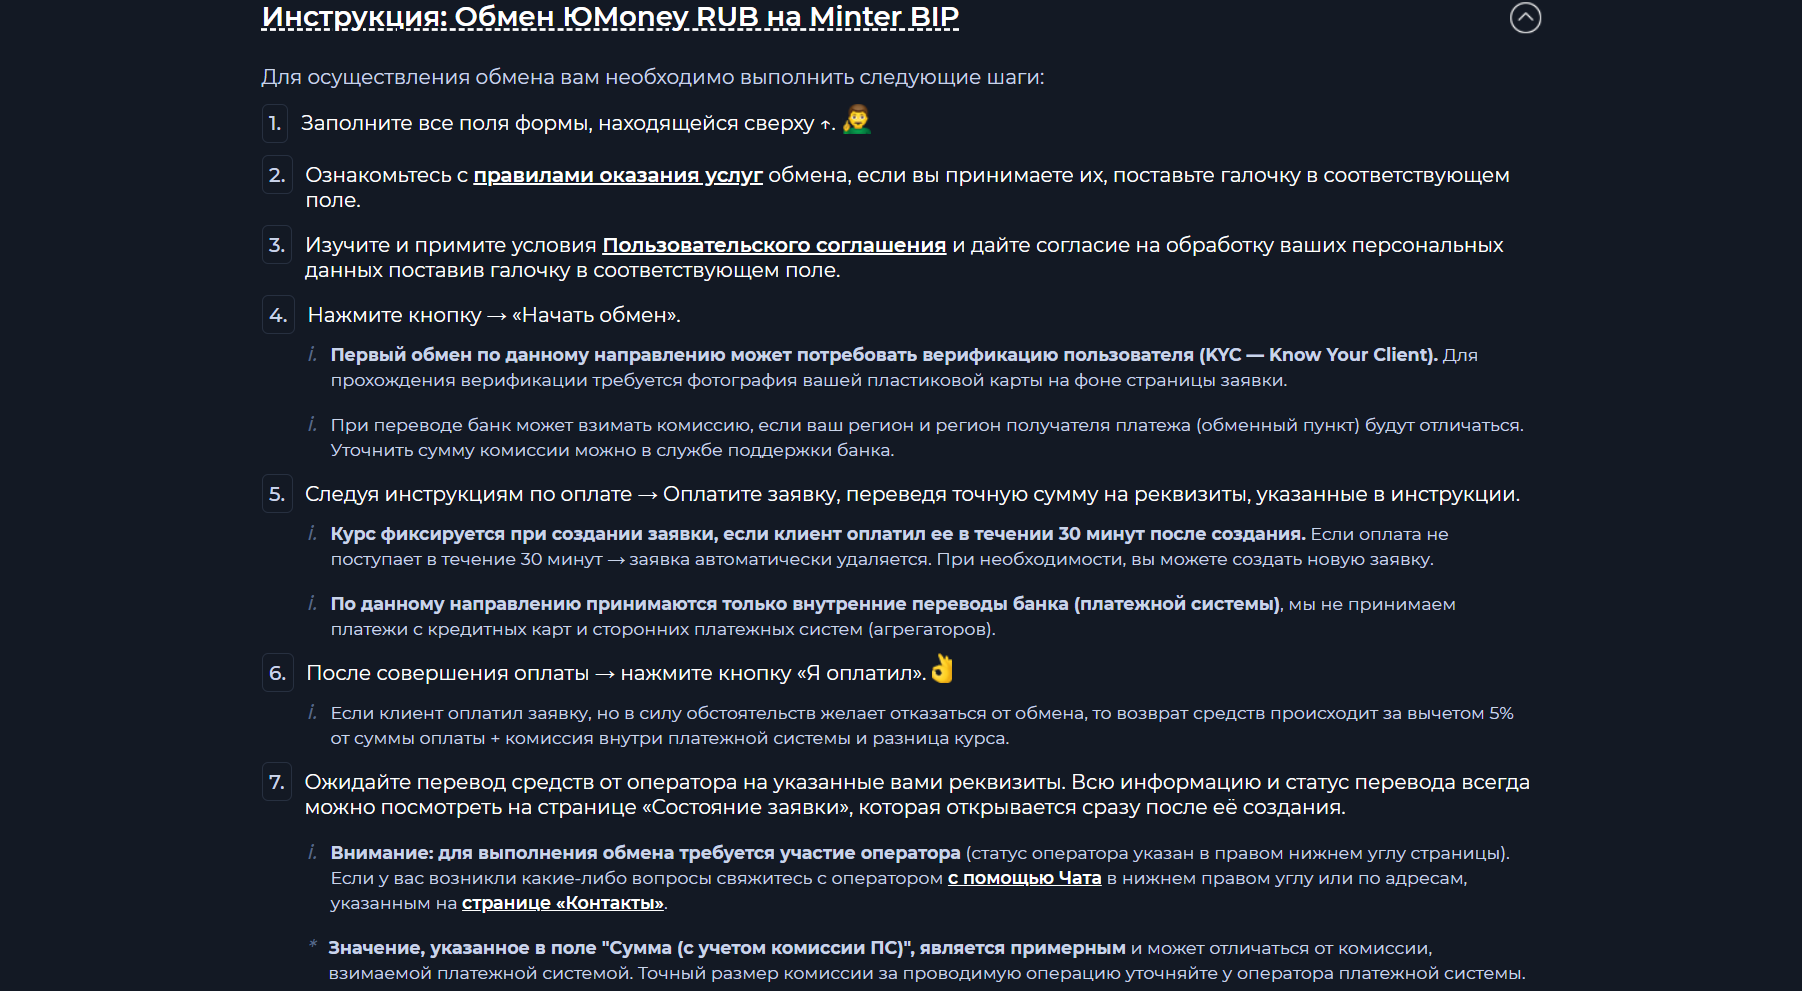This screenshot has width=1802, height=991.
Task: Click the OK hand emoji after «Я оплатил»
Action: 942,669
